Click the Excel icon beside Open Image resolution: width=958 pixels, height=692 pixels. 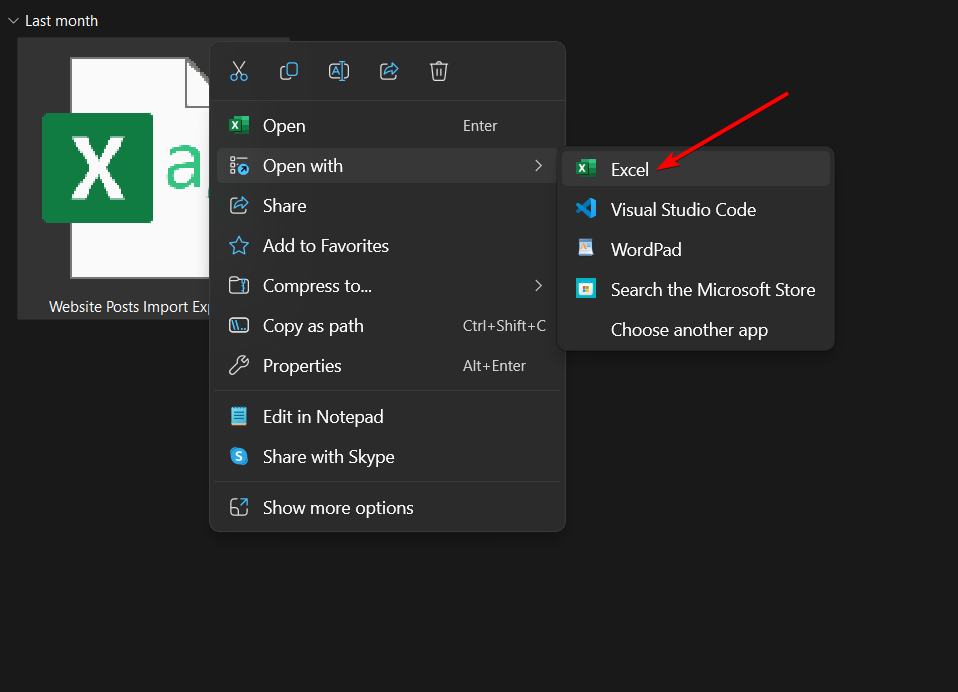pos(239,125)
